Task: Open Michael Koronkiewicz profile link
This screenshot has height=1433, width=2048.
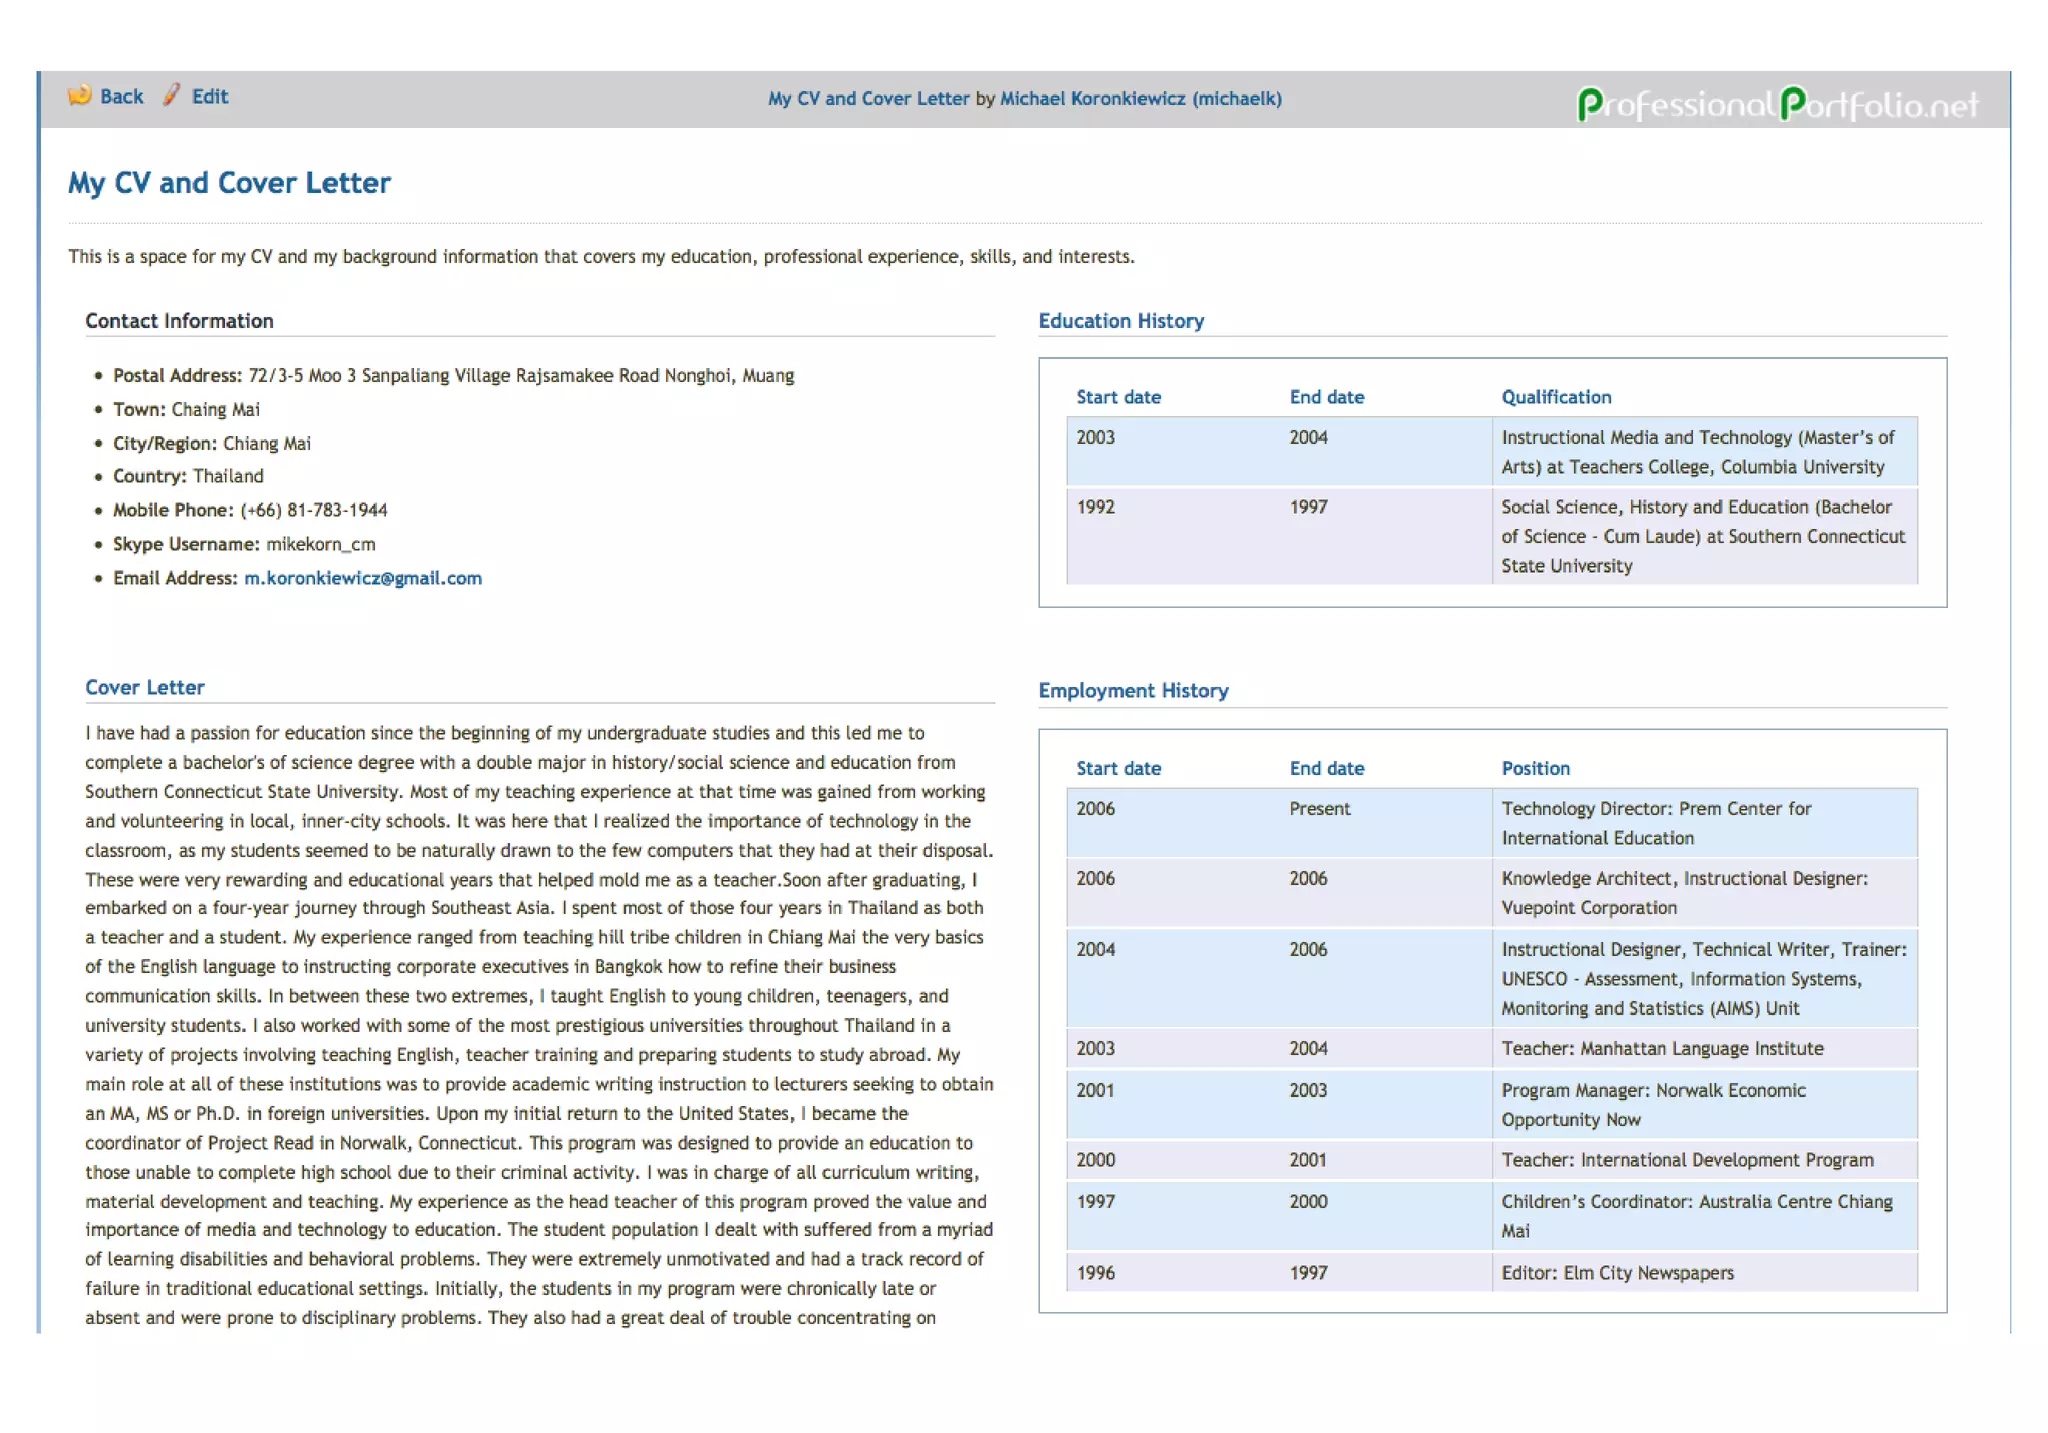Action: tap(1140, 99)
